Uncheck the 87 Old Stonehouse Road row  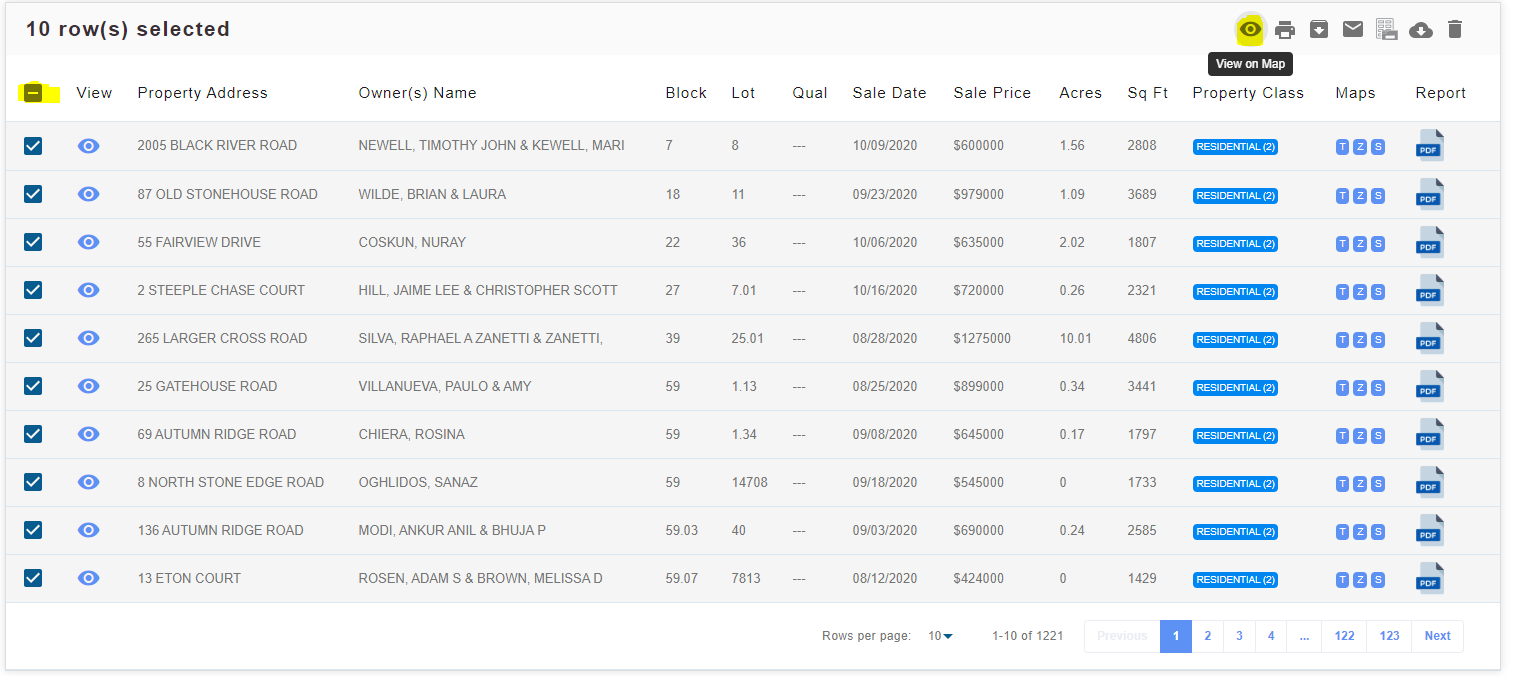coord(33,194)
